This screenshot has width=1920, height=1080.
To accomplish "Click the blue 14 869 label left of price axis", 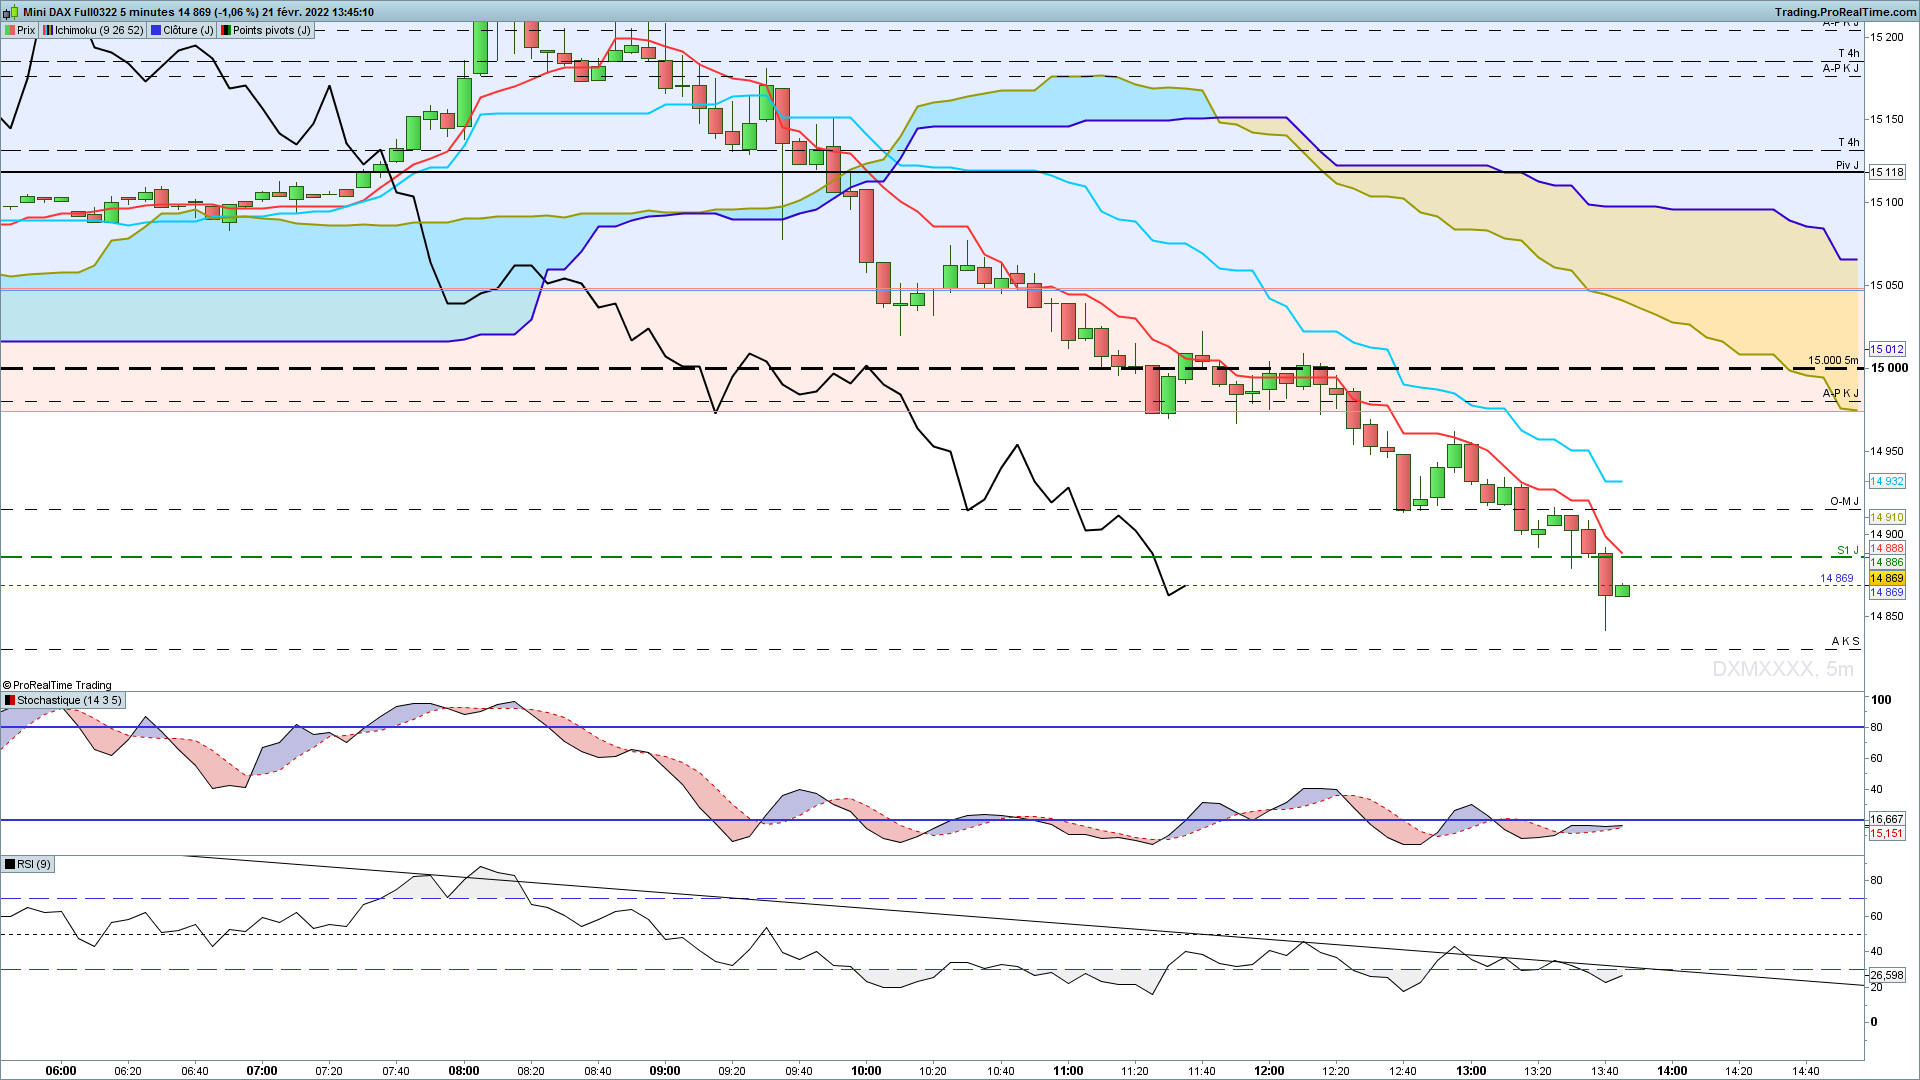I will tap(1836, 578).
